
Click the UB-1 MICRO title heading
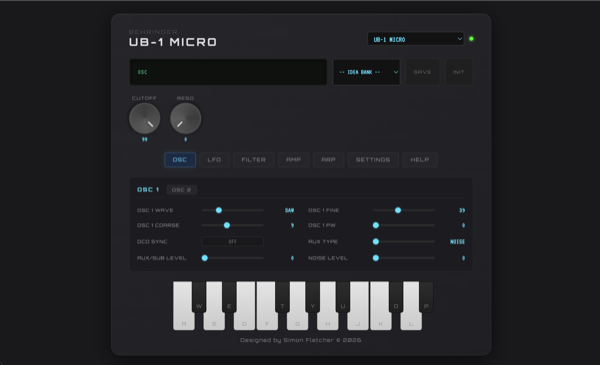173,42
